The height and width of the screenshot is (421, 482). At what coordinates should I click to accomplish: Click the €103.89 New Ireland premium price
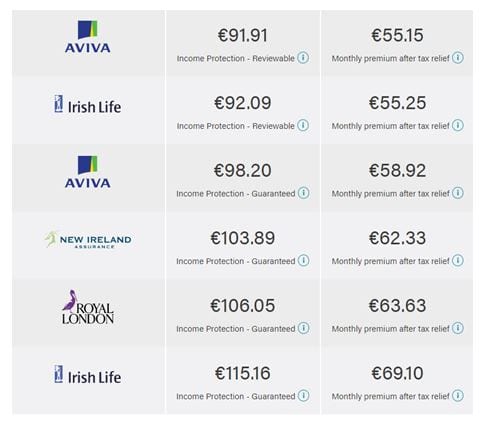pyautogui.click(x=243, y=238)
